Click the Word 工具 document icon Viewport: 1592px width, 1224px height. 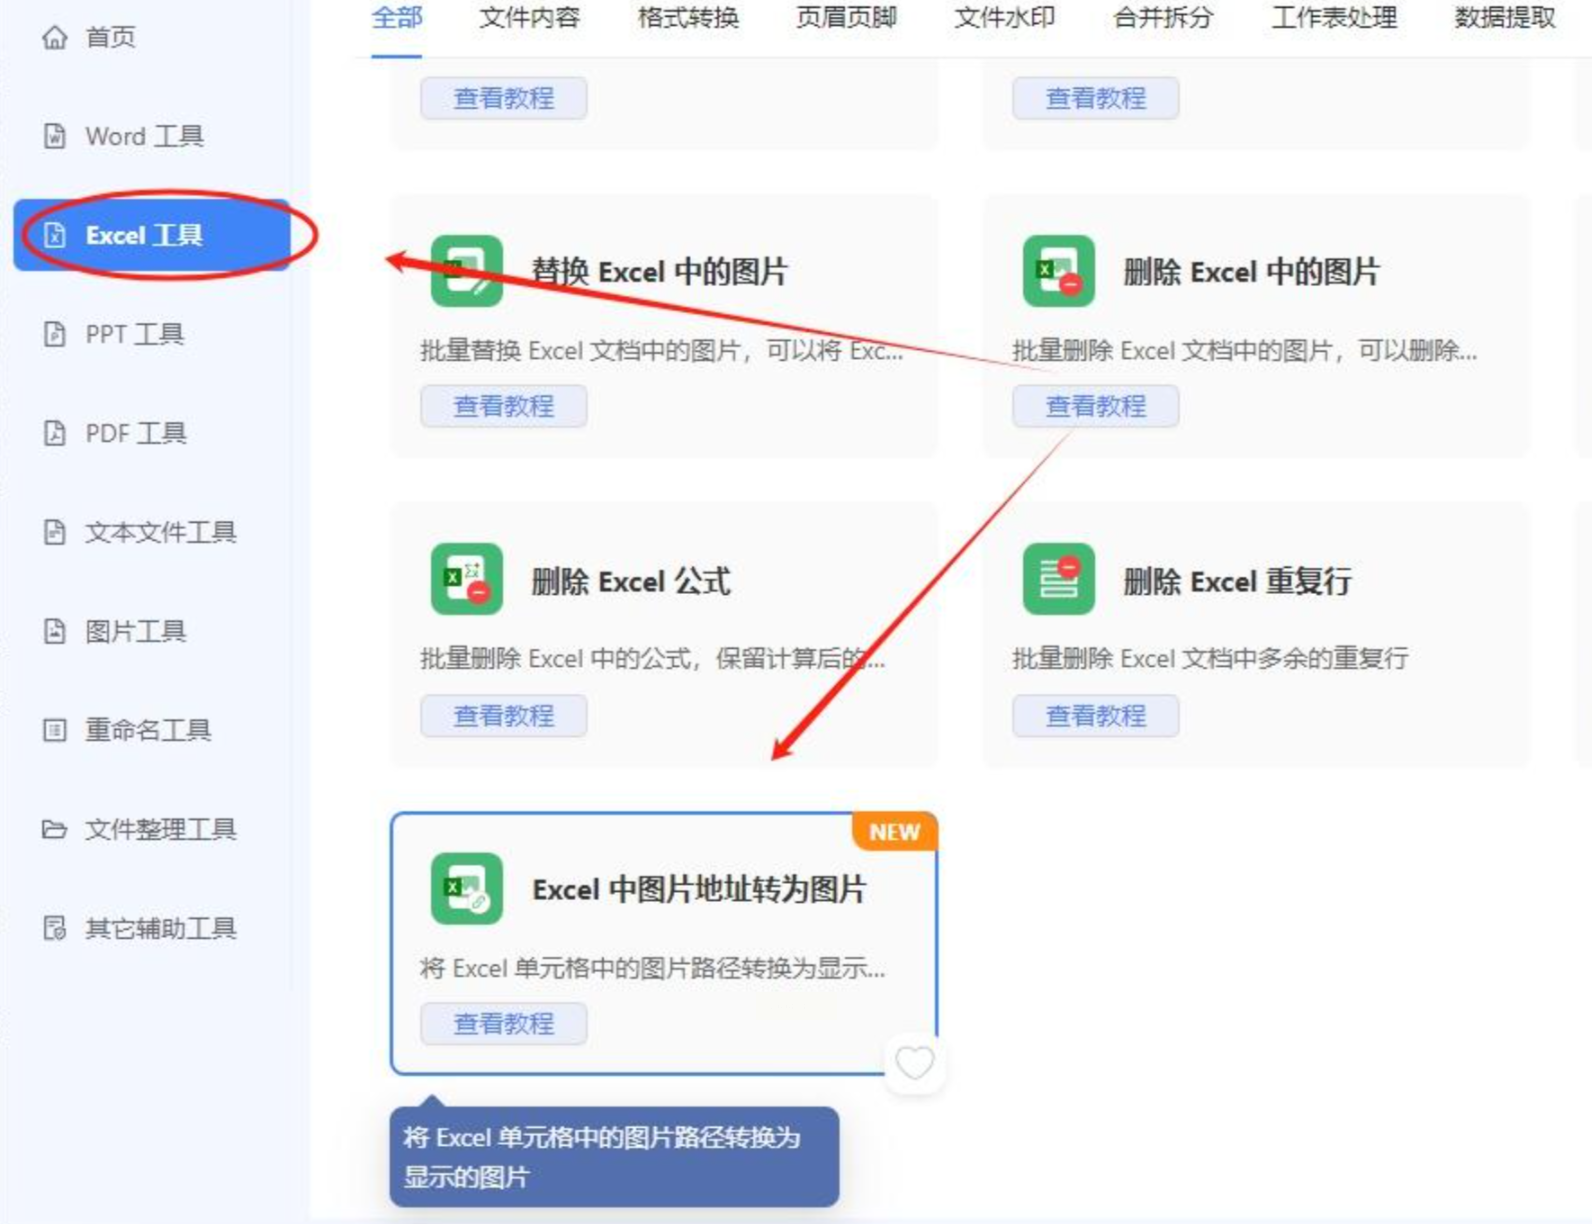pos(55,136)
